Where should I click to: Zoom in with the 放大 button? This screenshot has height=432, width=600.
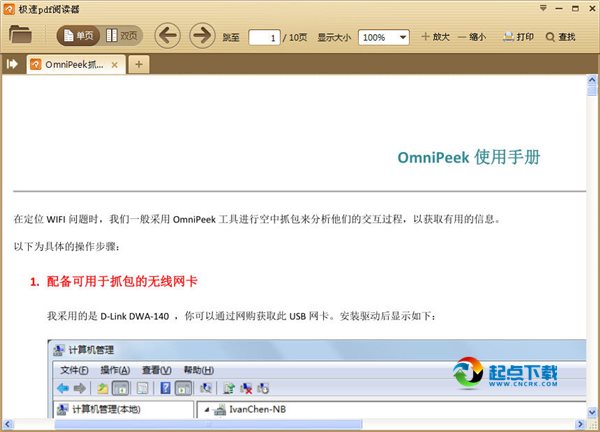(435, 37)
